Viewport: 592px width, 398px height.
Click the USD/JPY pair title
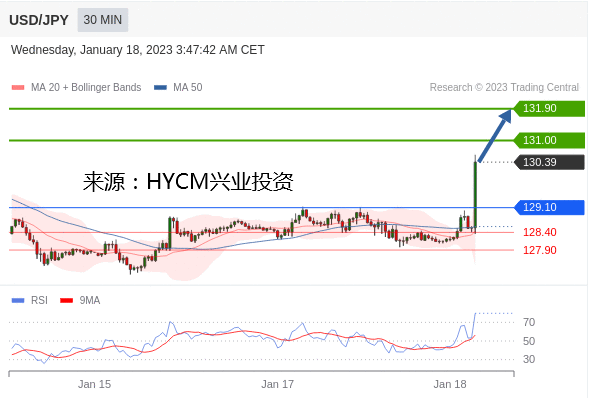(39, 20)
